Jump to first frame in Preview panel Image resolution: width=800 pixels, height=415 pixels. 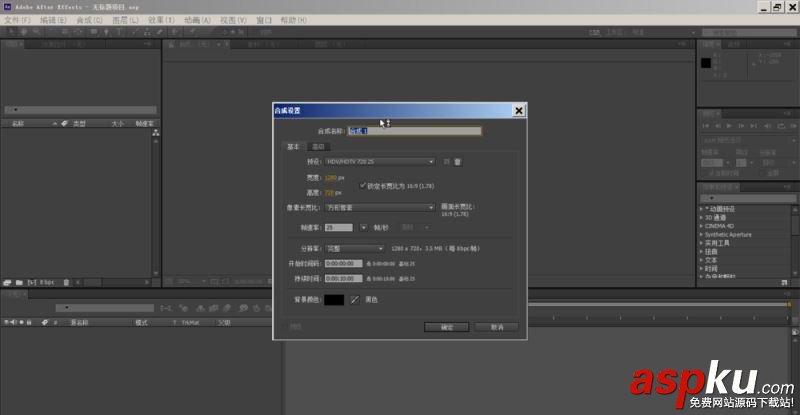pyautogui.click(x=705, y=126)
